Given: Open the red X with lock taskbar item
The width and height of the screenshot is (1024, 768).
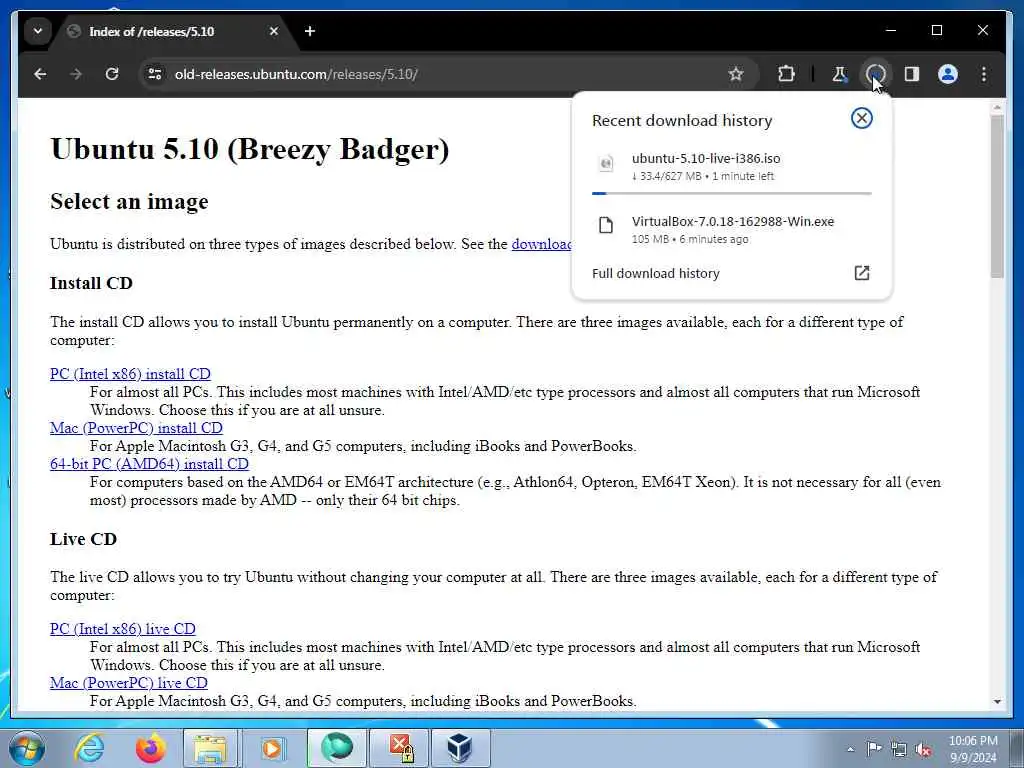Looking at the screenshot, I should click(399, 748).
